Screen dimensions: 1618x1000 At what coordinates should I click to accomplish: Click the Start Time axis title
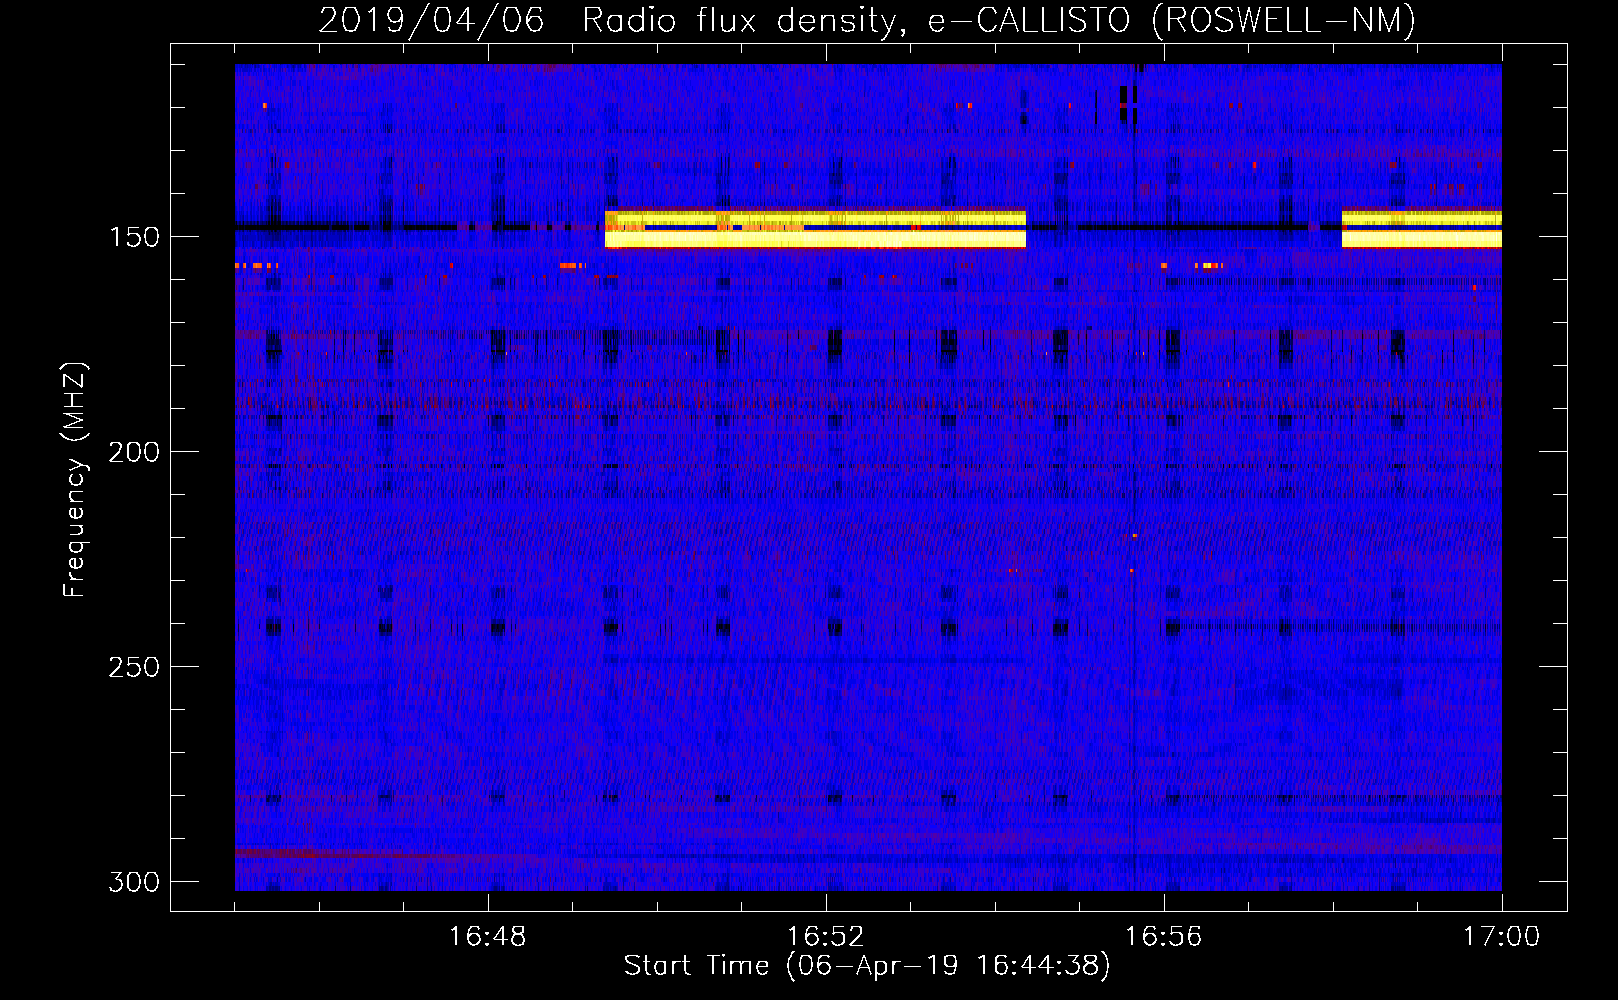click(867, 966)
